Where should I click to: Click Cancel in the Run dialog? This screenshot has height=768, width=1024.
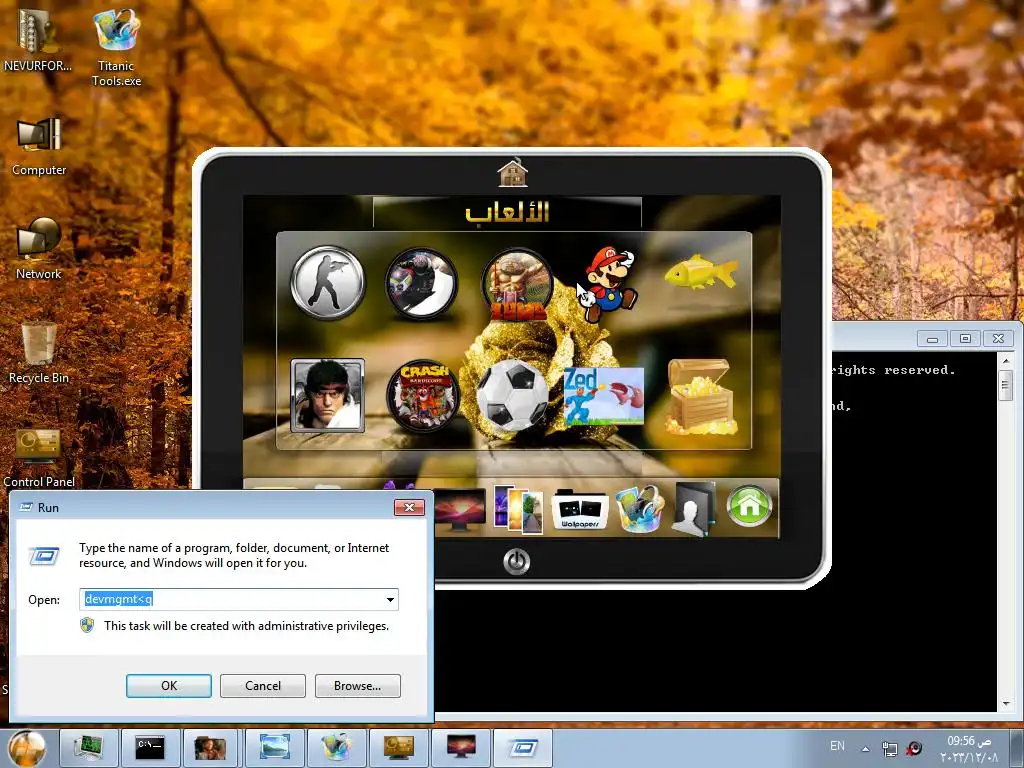tap(263, 686)
